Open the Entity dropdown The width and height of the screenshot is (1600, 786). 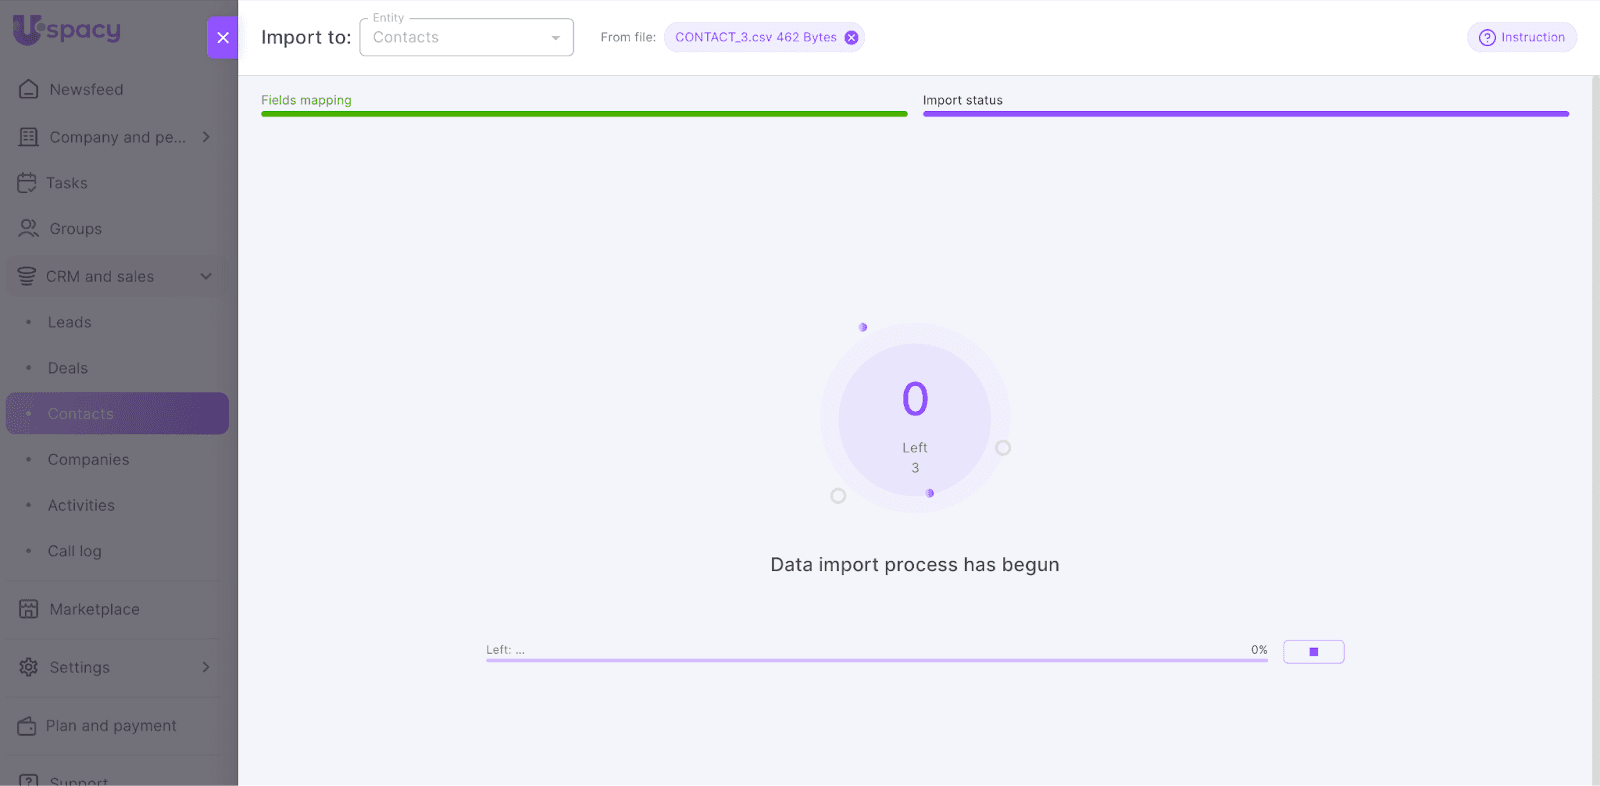pyautogui.click(x=466, y=38)
